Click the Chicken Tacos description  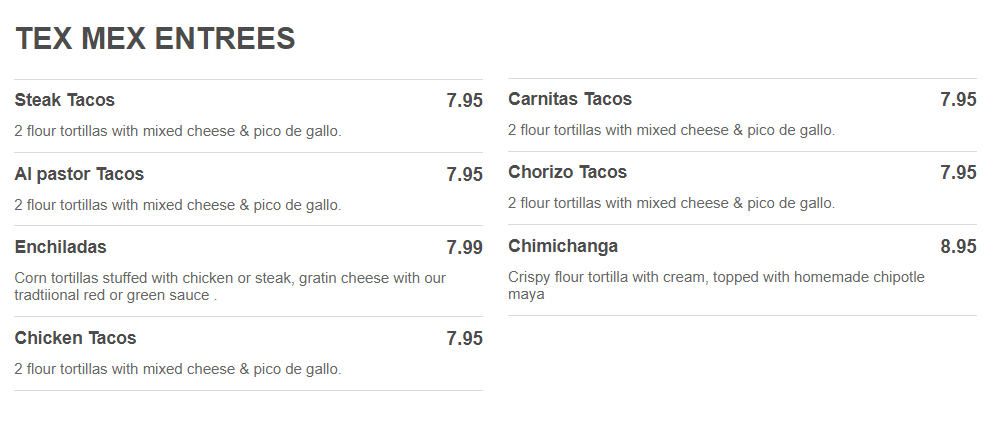(x=178, y=369)
